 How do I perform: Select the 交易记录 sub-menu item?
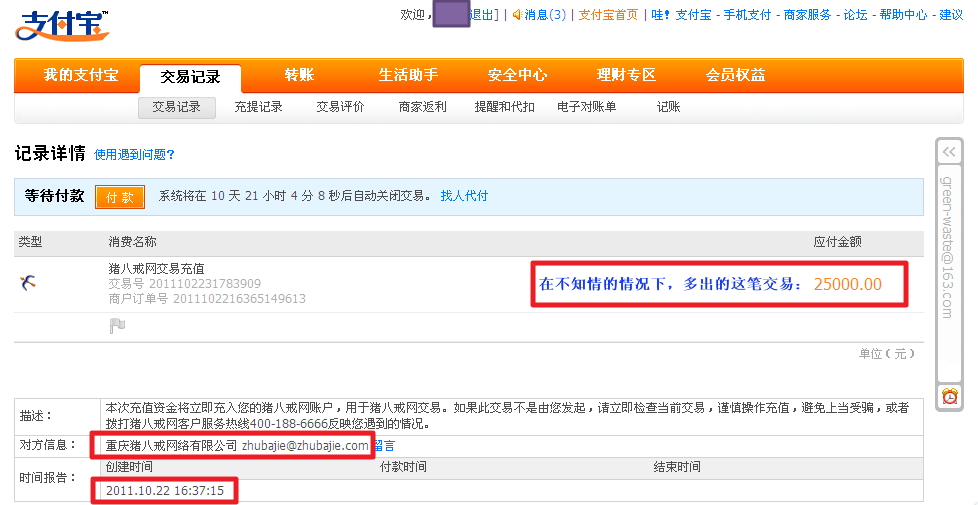177,107
